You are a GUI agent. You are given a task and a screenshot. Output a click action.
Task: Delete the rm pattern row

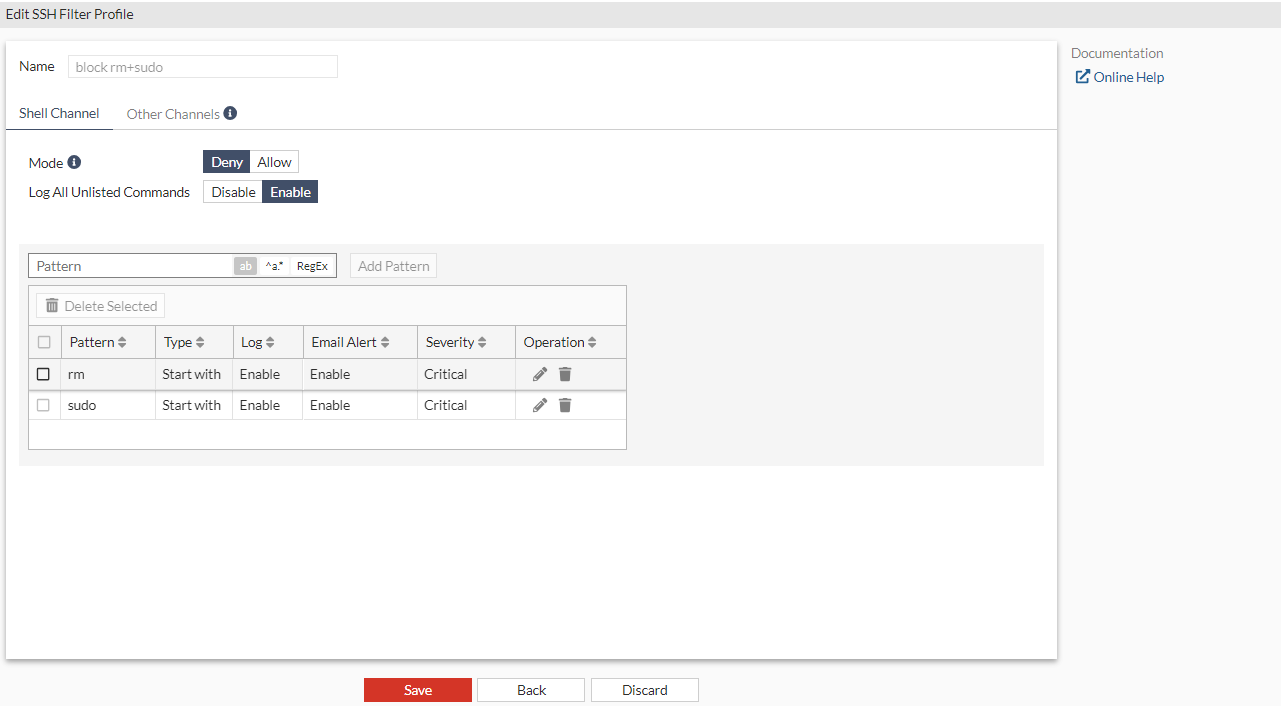(565, 373)
